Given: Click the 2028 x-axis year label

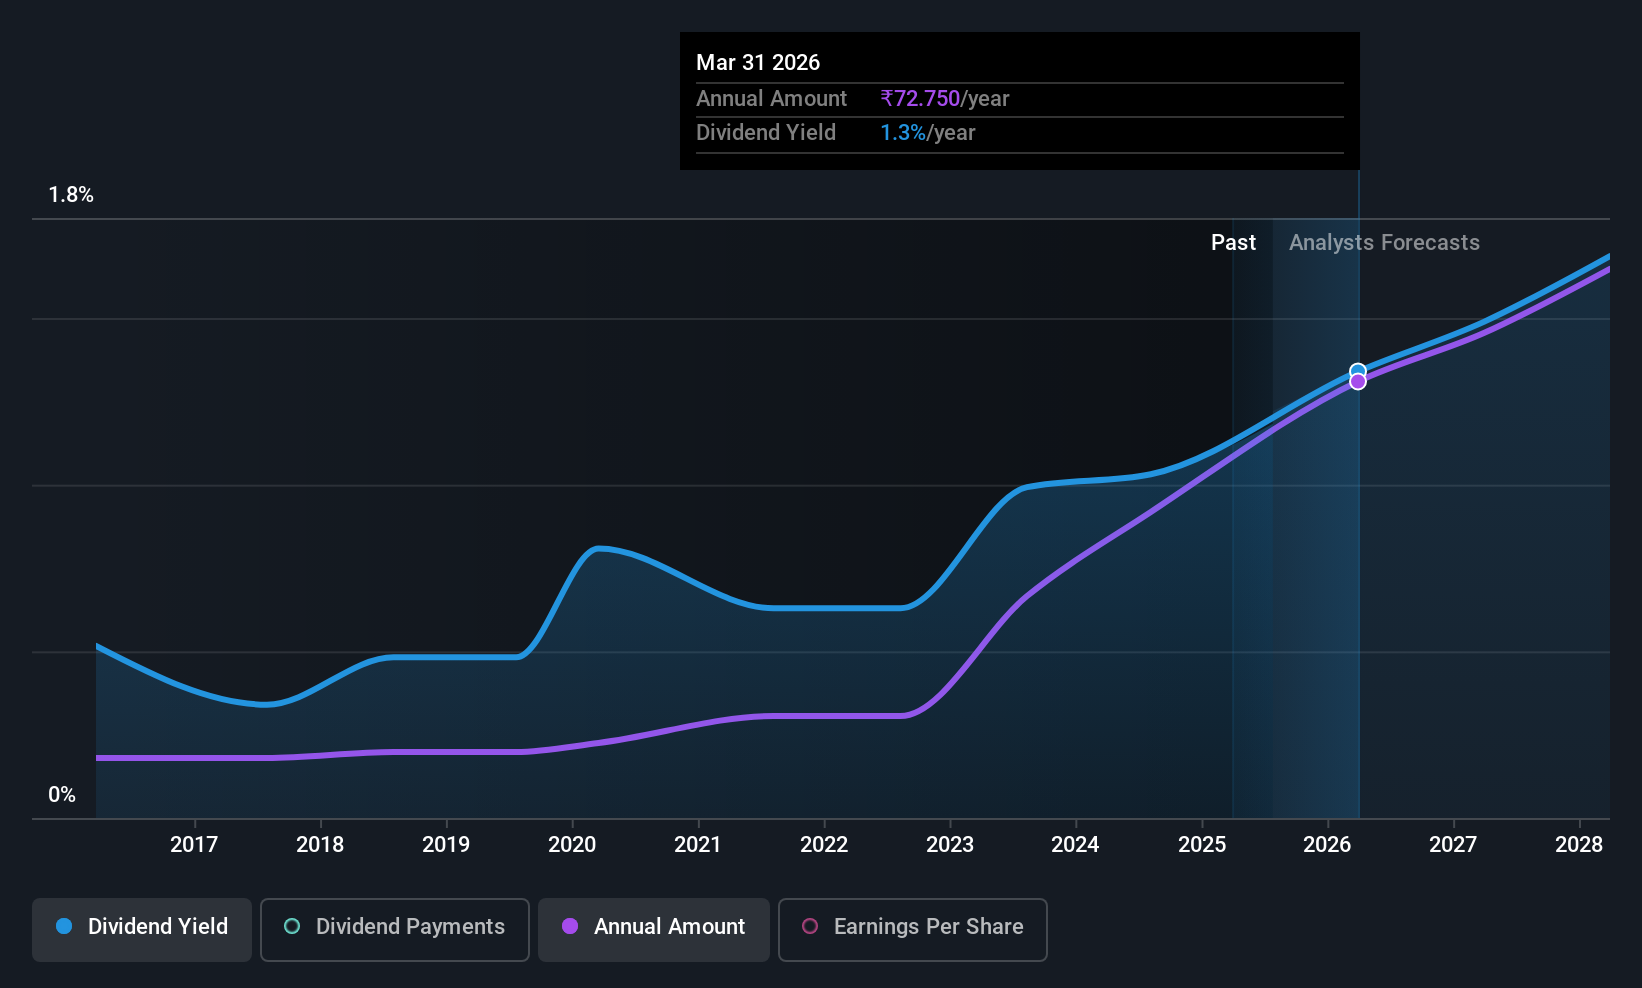Looking at the screenshot, I should tap(1579, 845).
